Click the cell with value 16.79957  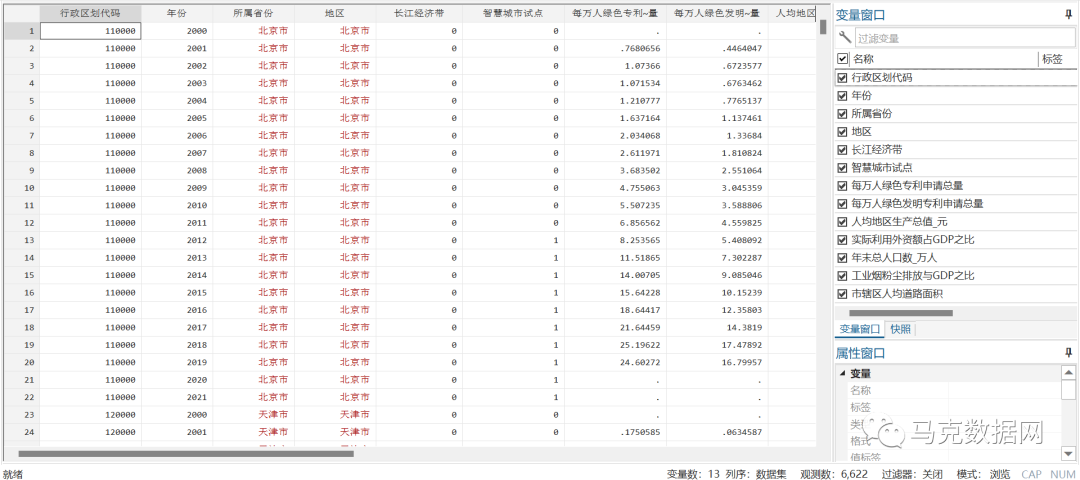[x=717, y=362]
